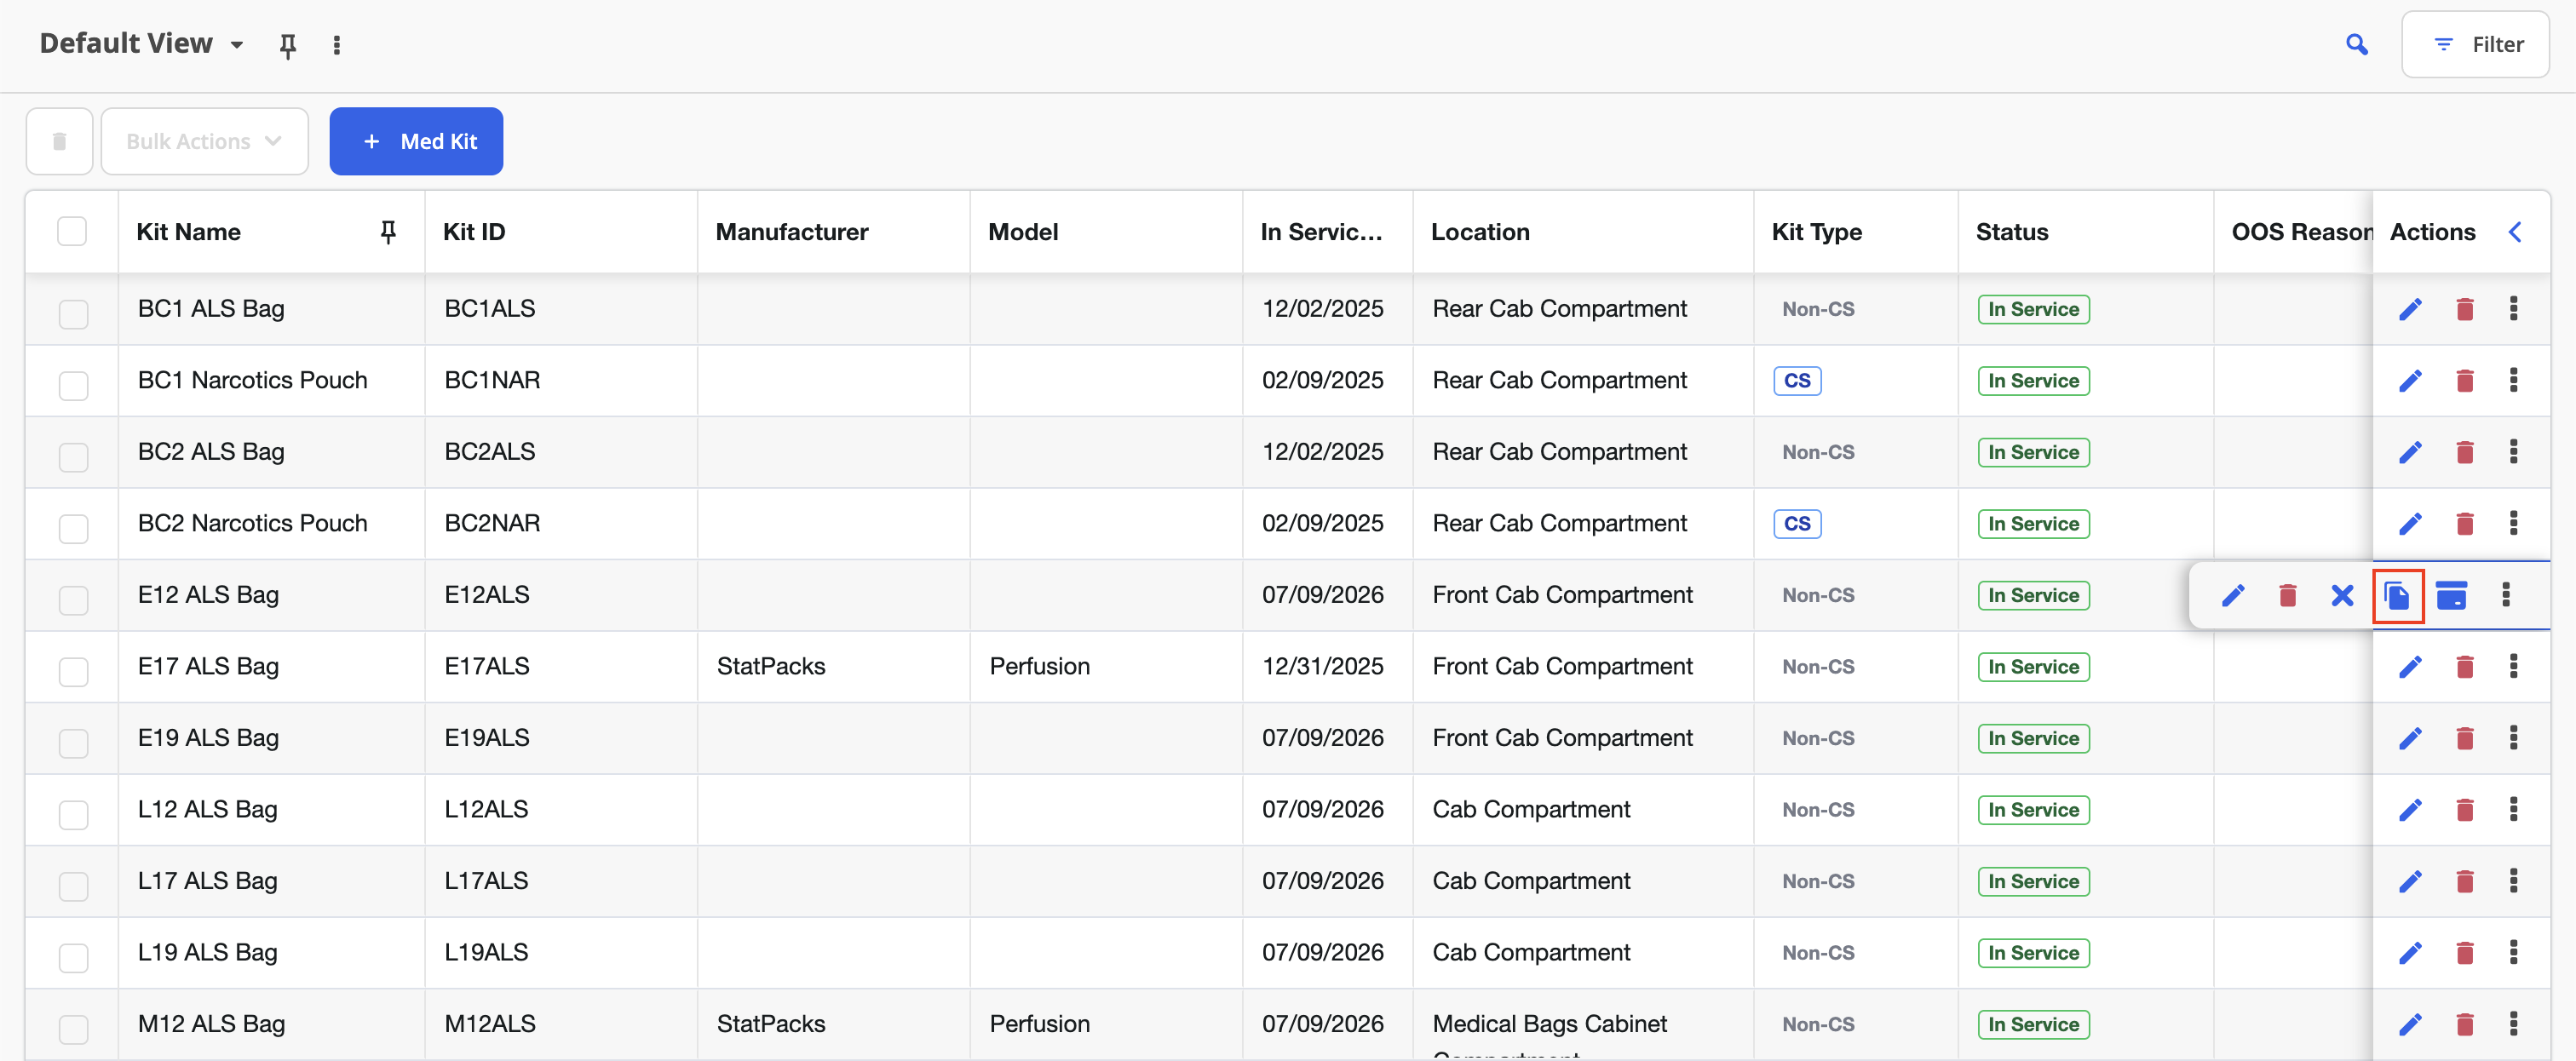Click StatPacks manufacturer for E17 ALS Bag
Viewport: 2576px width, 1061px height.
click(770, 667)
